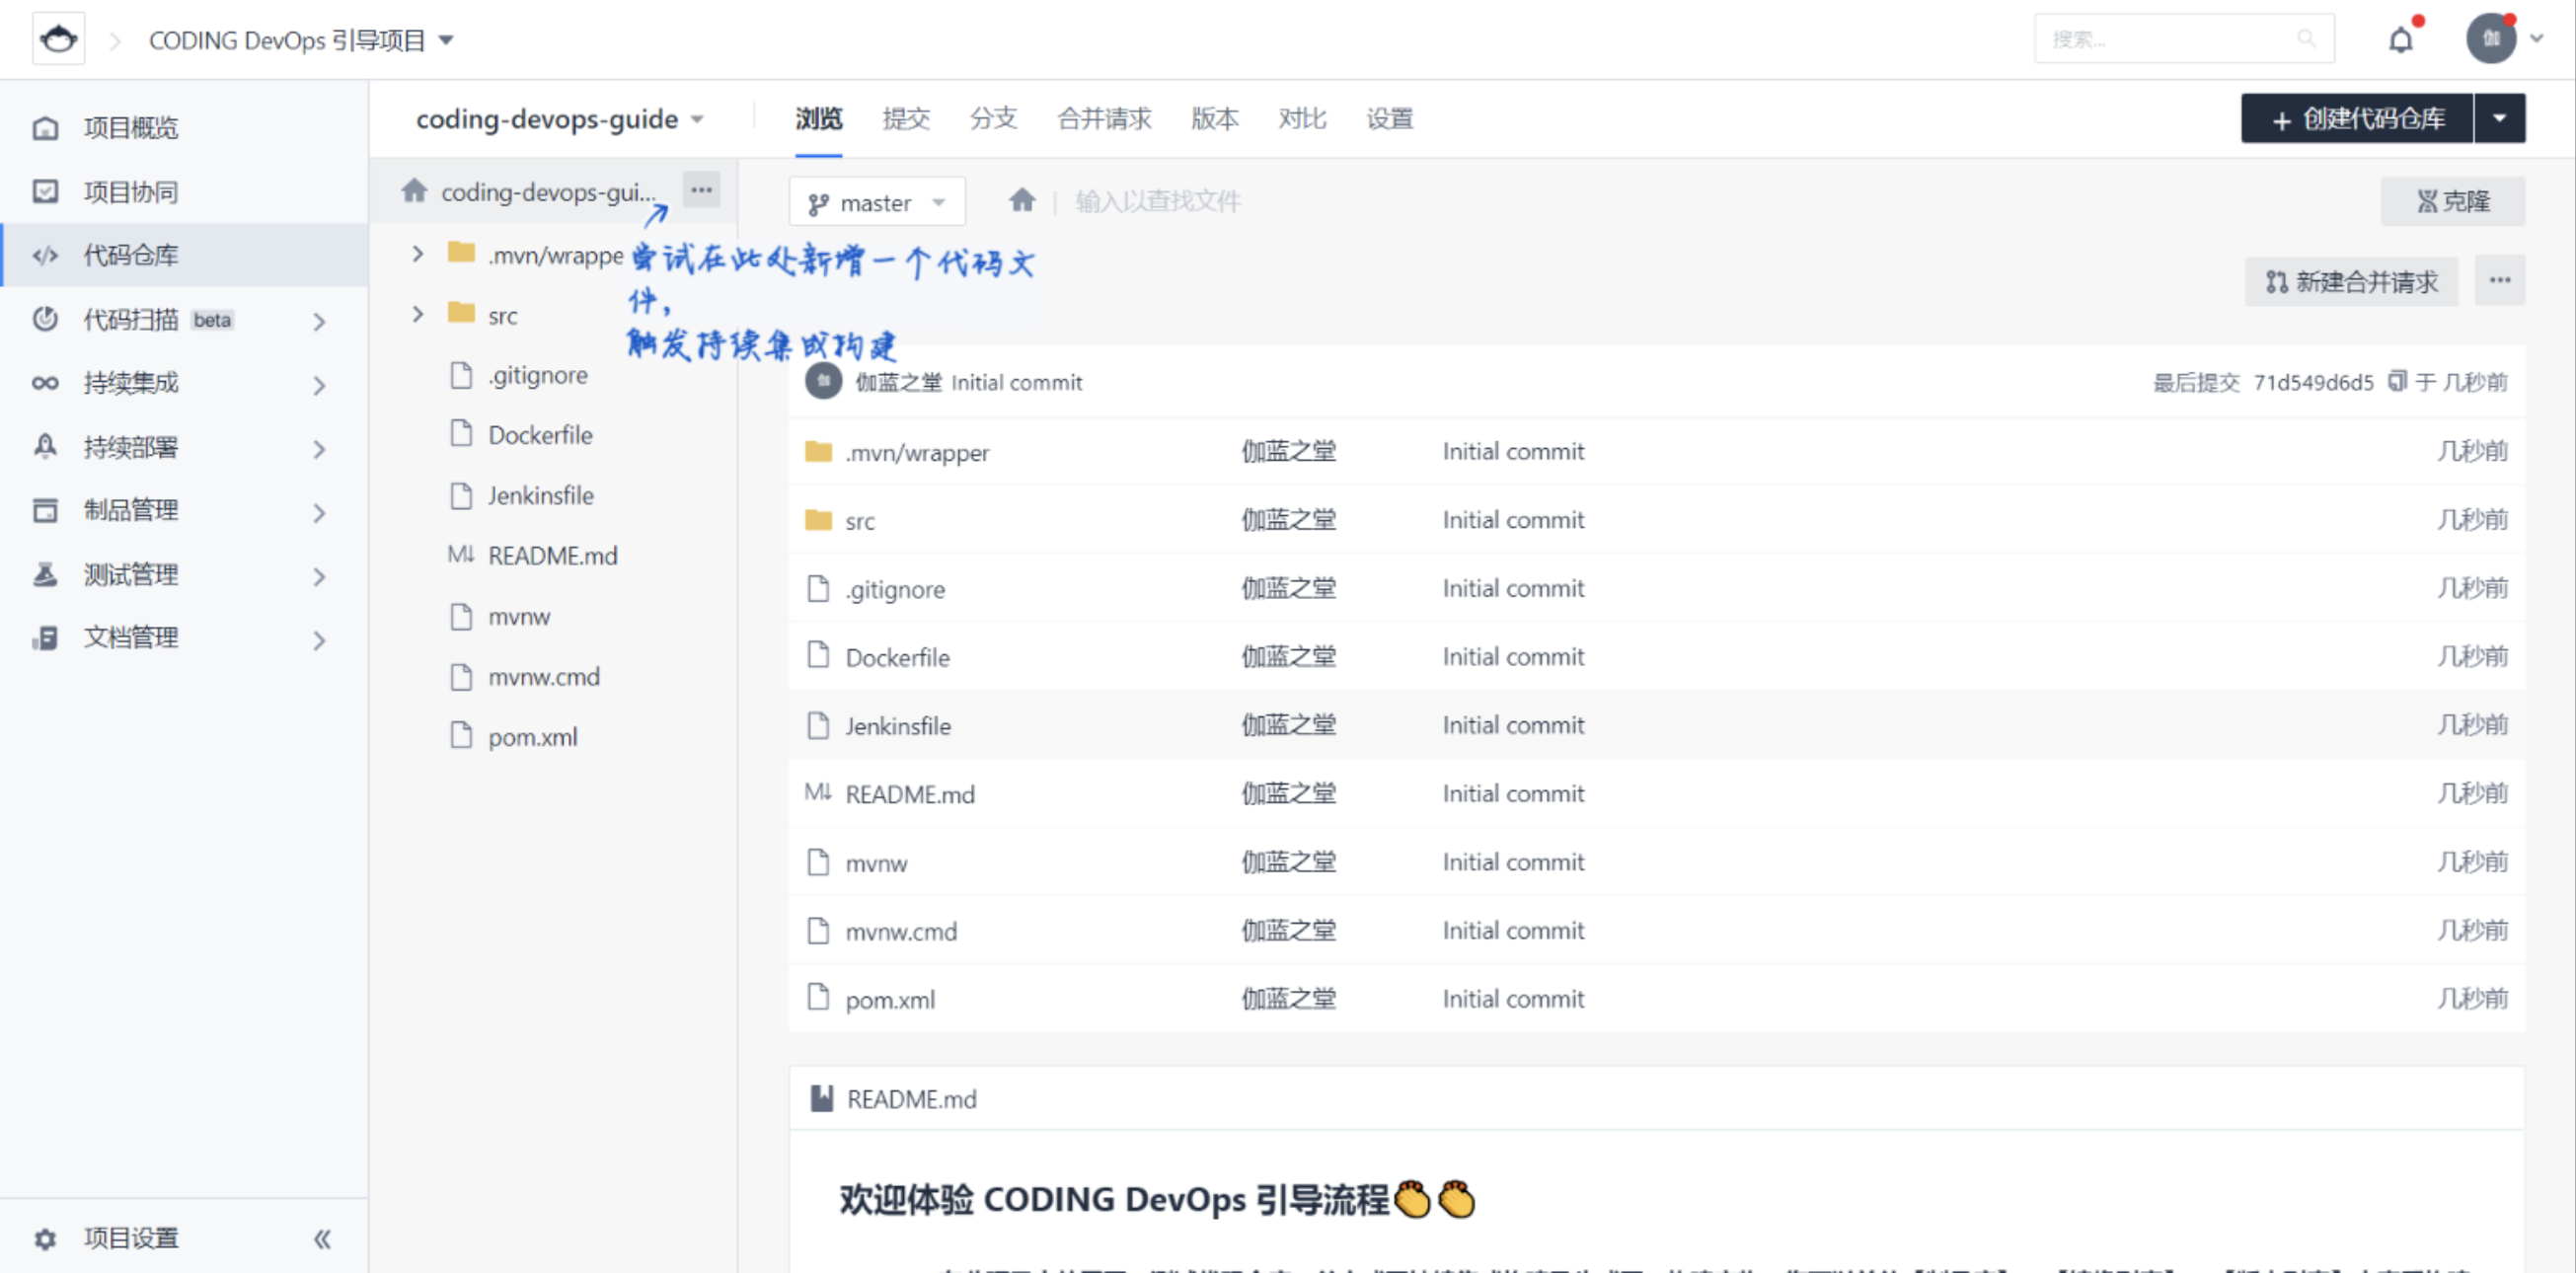Select Jenkinsfile in the file tree
This screenshot has width=2576, height=1273.
pos(541,495)
